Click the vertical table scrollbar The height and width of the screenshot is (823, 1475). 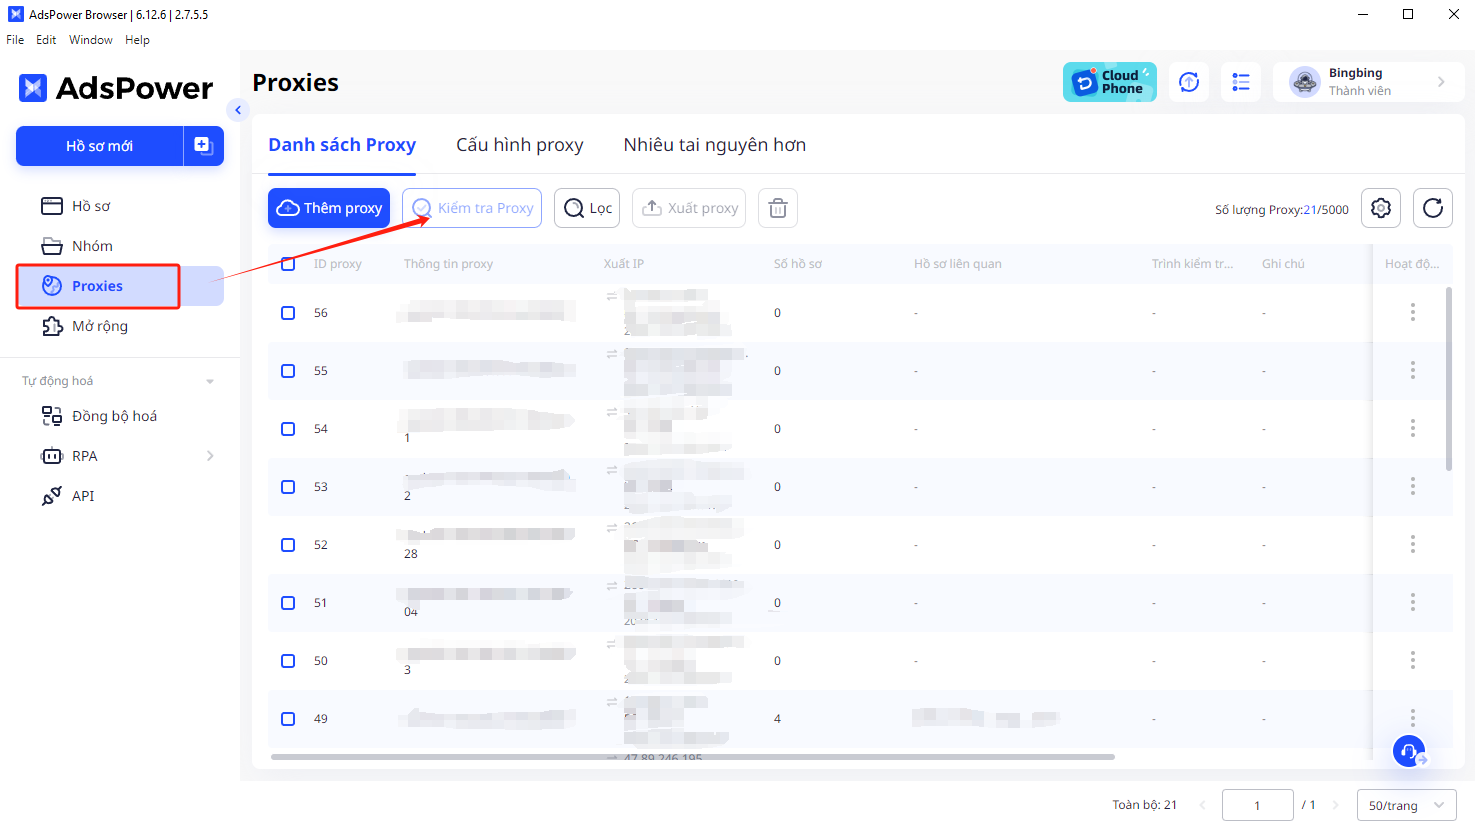point(1449,379)
